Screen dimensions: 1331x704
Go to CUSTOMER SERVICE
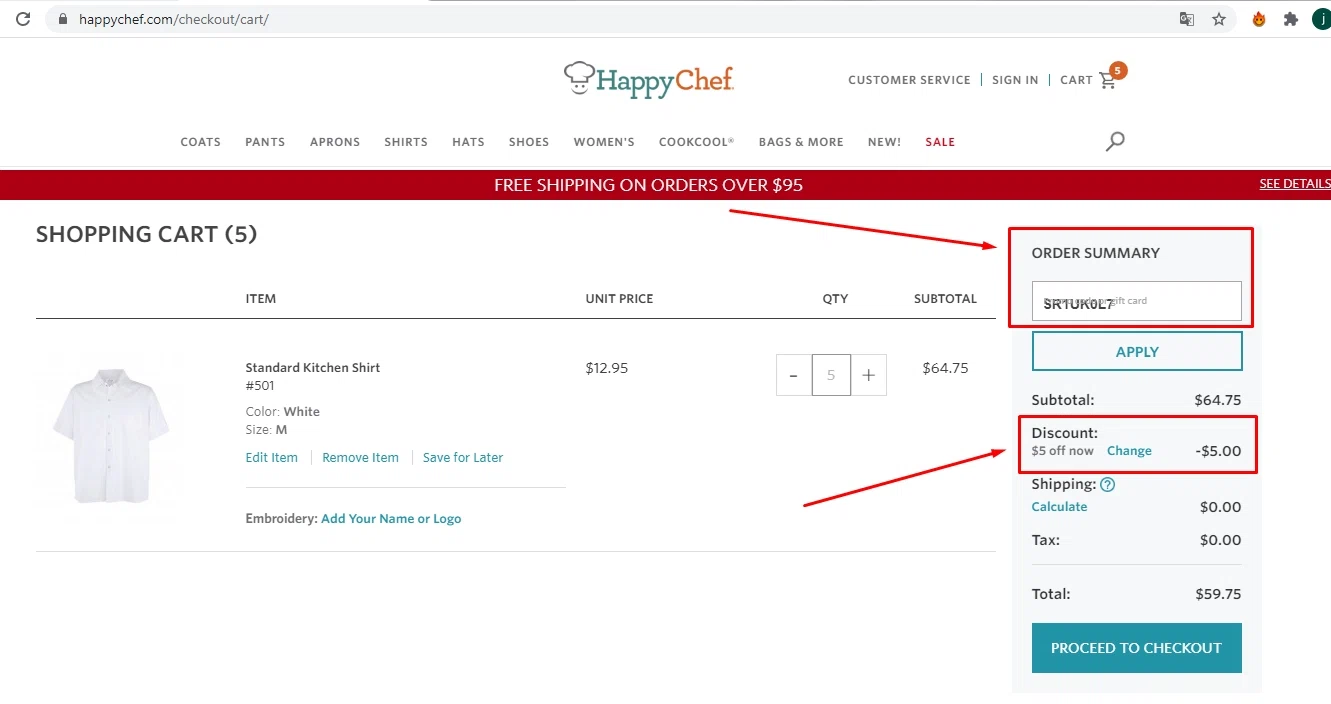[x=909, y=80]
